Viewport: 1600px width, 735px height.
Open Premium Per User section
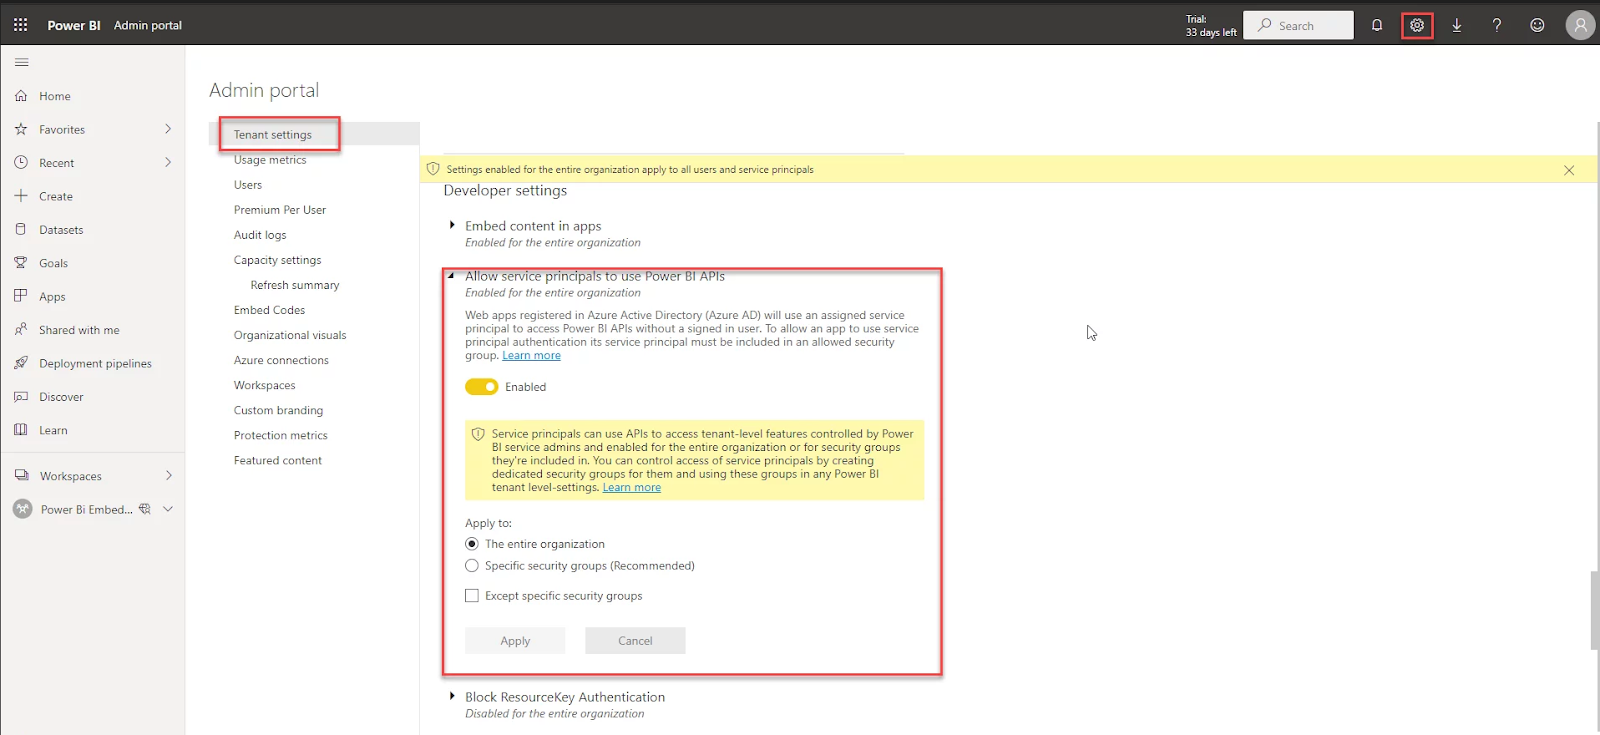280,210
